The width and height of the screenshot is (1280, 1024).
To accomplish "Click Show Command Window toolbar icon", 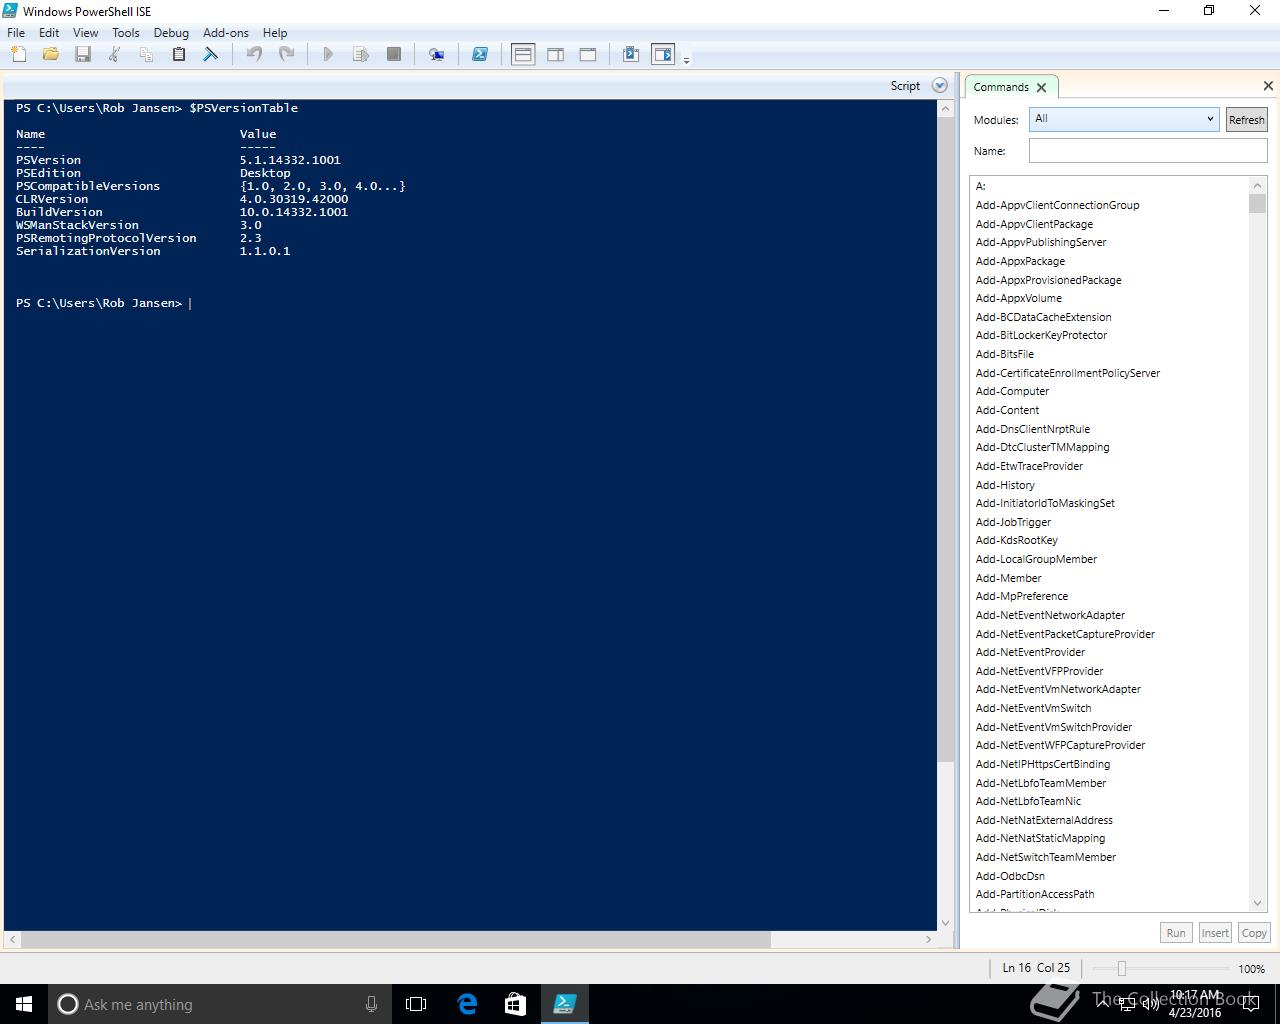I will pos(631,54).
